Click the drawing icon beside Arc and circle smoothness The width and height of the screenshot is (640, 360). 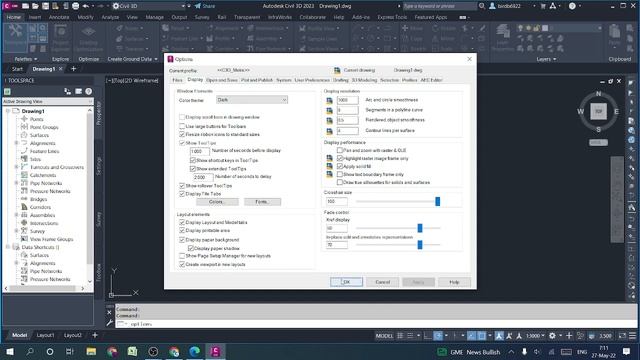click(329, 100)
